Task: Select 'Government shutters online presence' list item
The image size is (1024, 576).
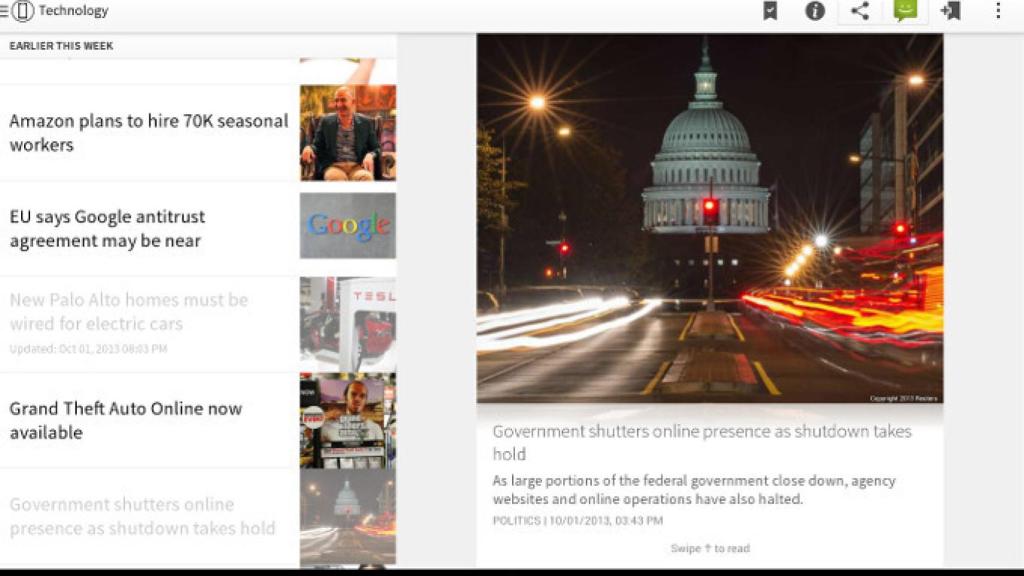Action: [143, 516]
